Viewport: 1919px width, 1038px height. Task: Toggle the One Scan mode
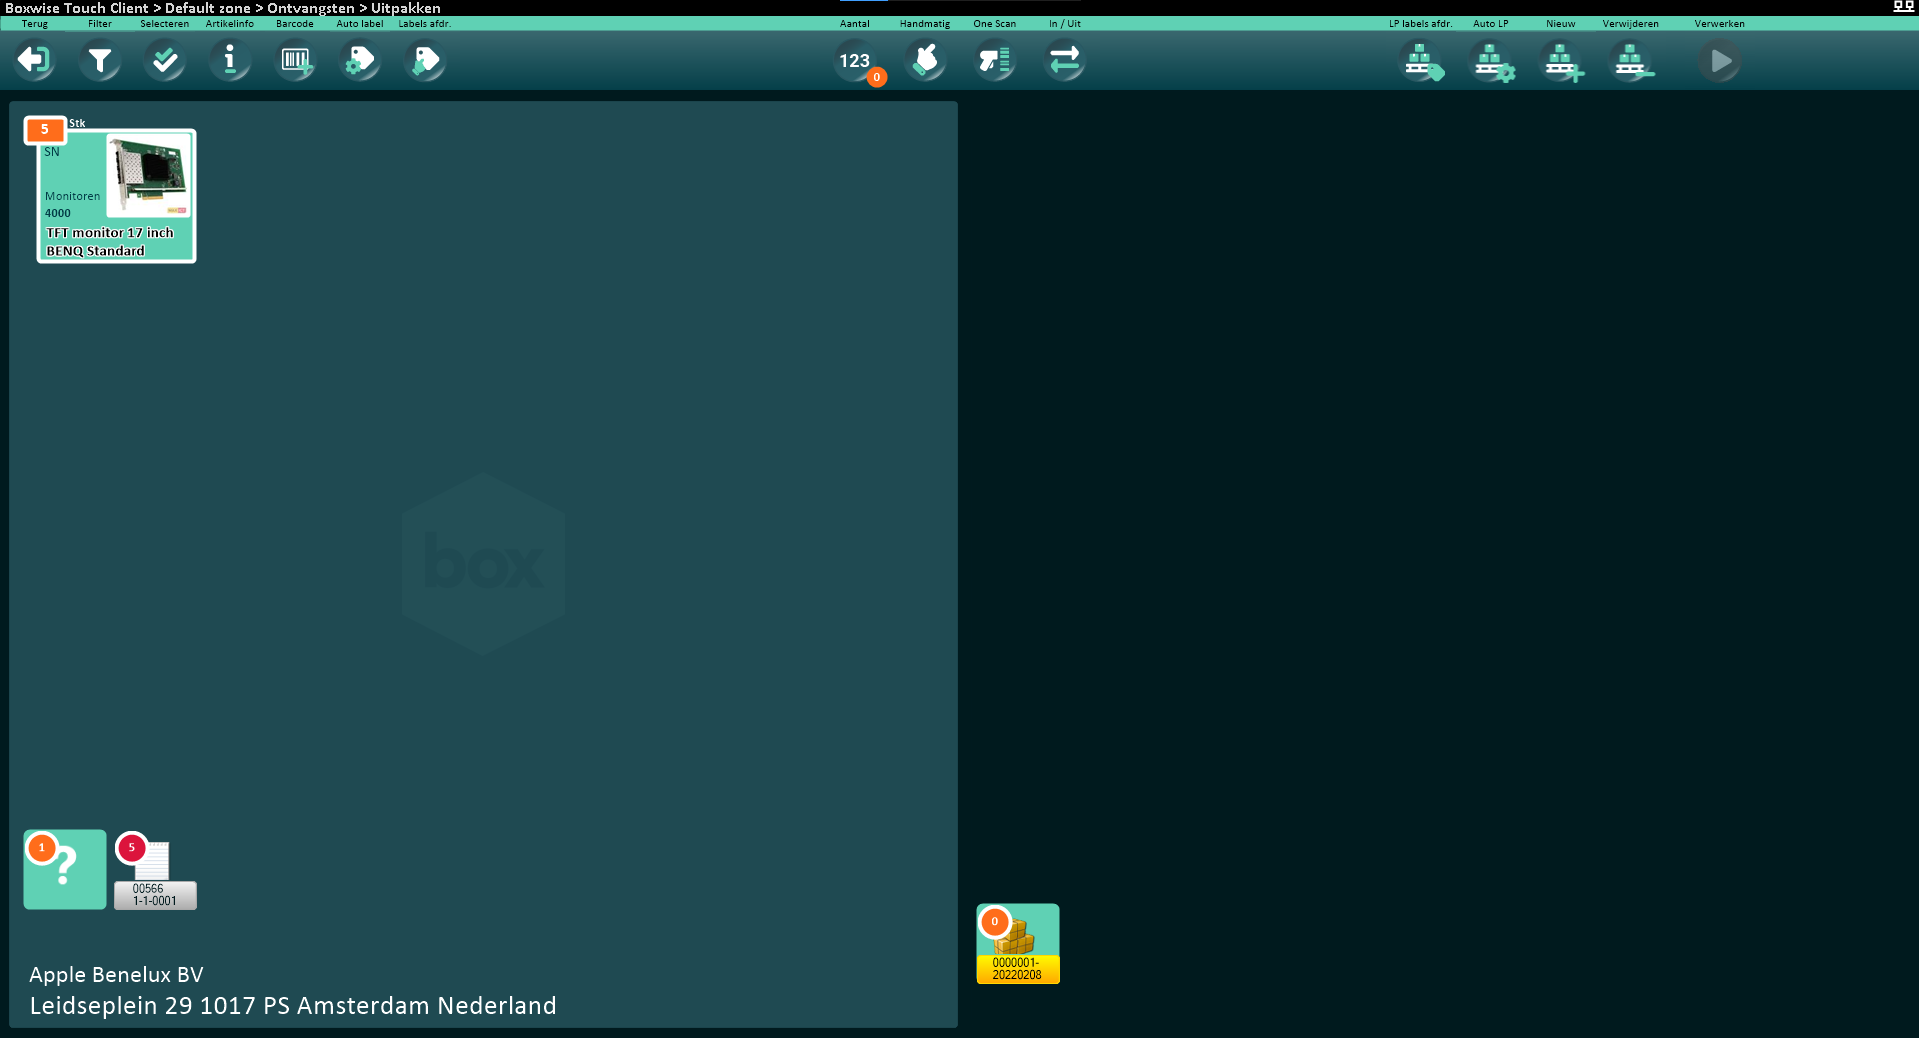pyautogui.click(x=995, y=61)
